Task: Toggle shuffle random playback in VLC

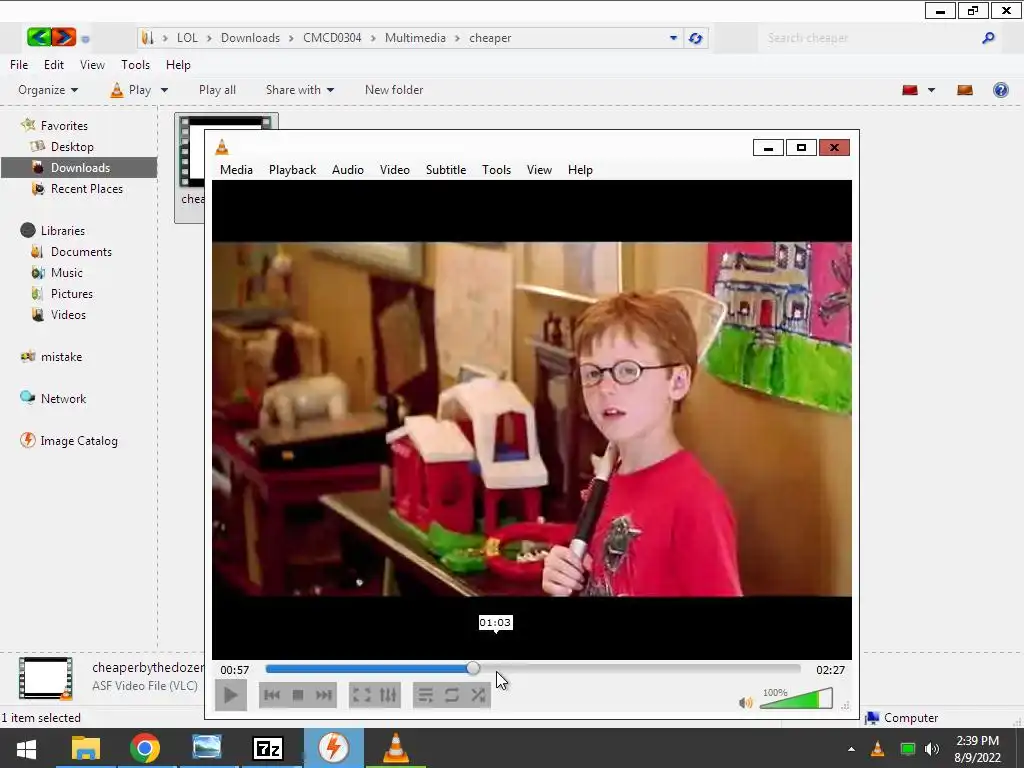Action: [478, 695]
